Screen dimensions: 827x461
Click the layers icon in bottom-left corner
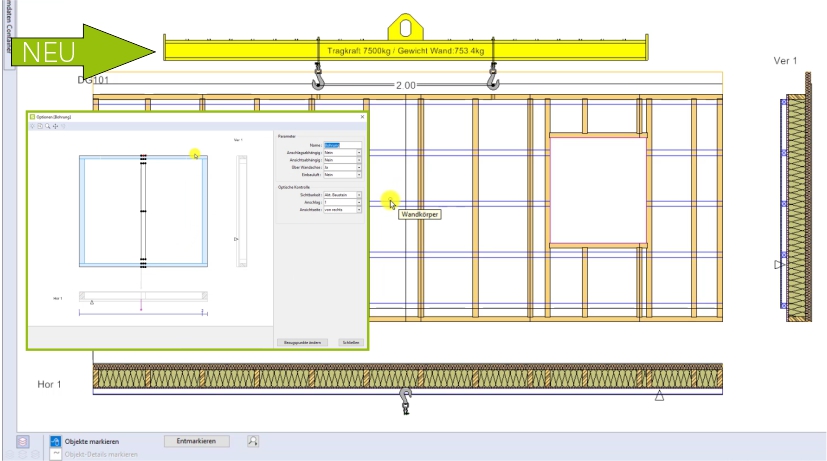pos(22,441)
